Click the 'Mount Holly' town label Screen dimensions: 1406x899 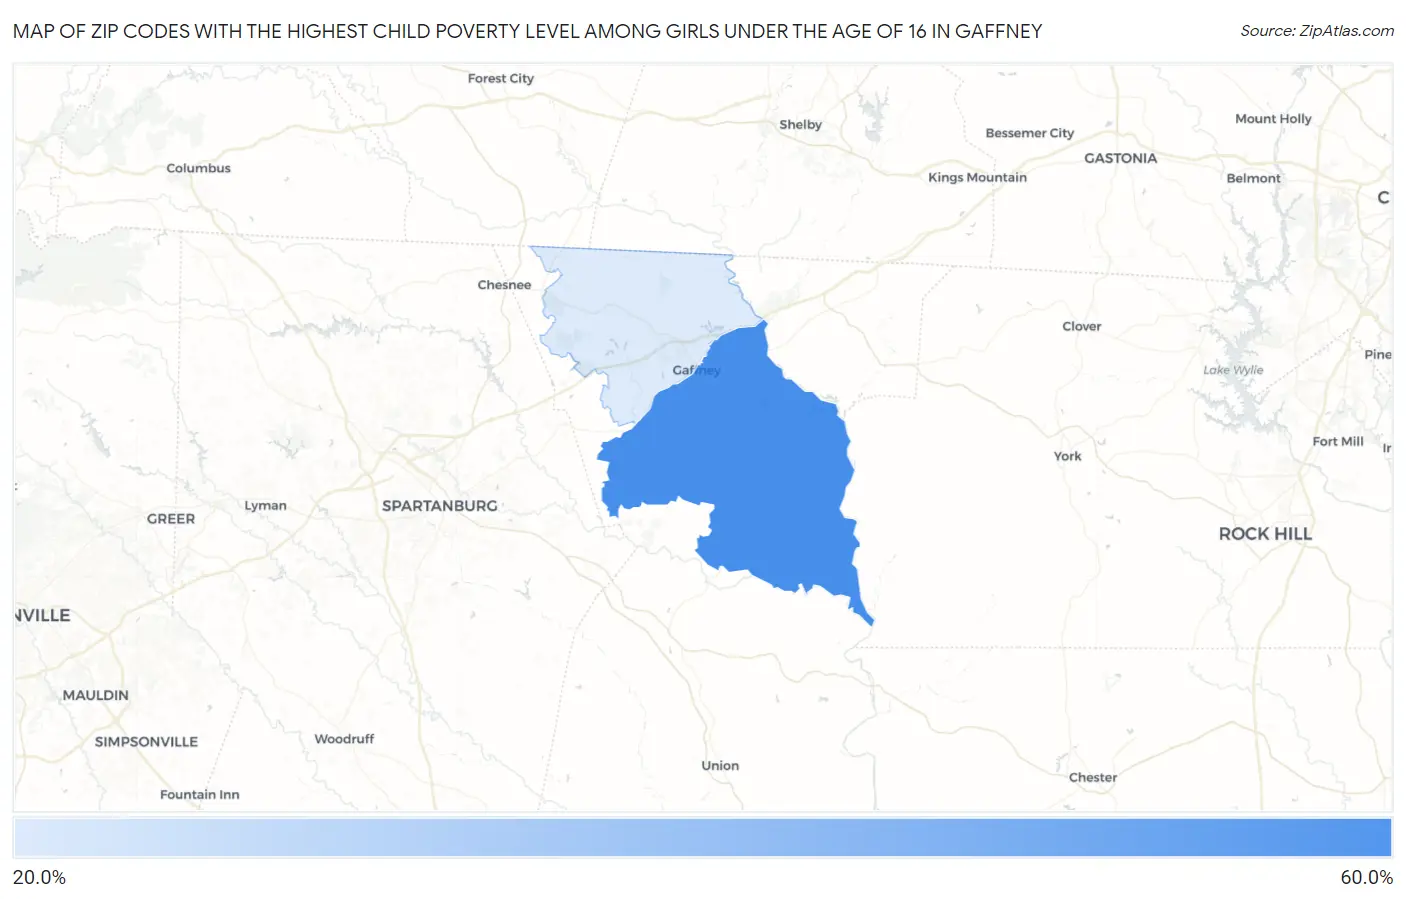coord(1273,118)
